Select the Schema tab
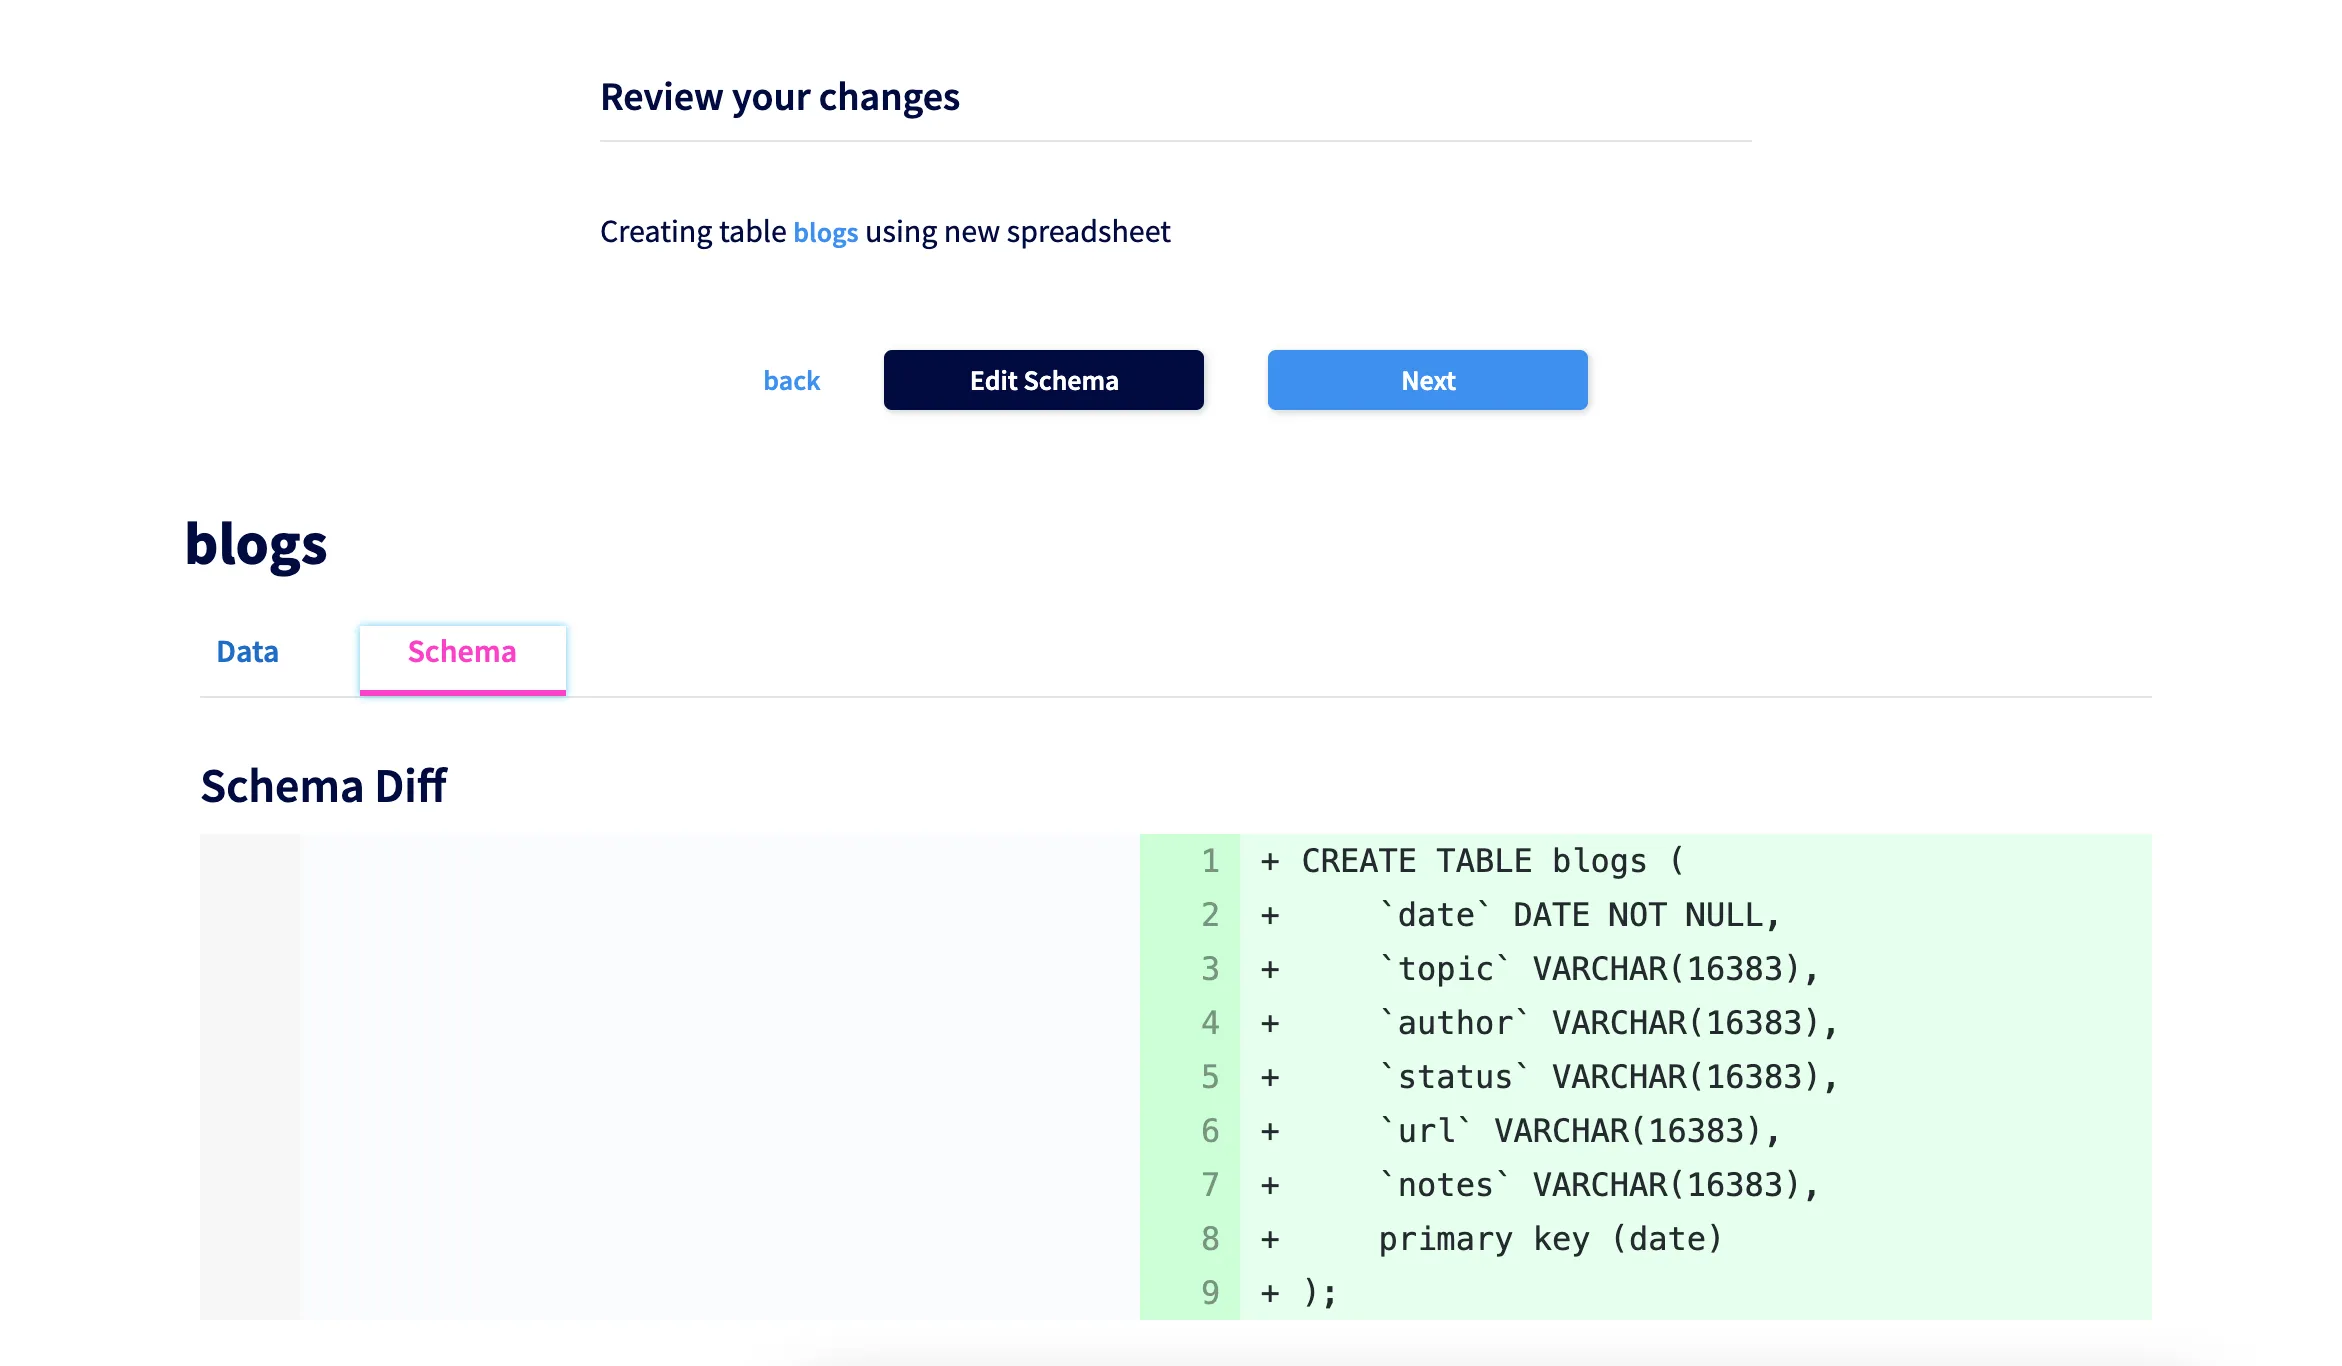The image size is (2342, 1366). 462,652
